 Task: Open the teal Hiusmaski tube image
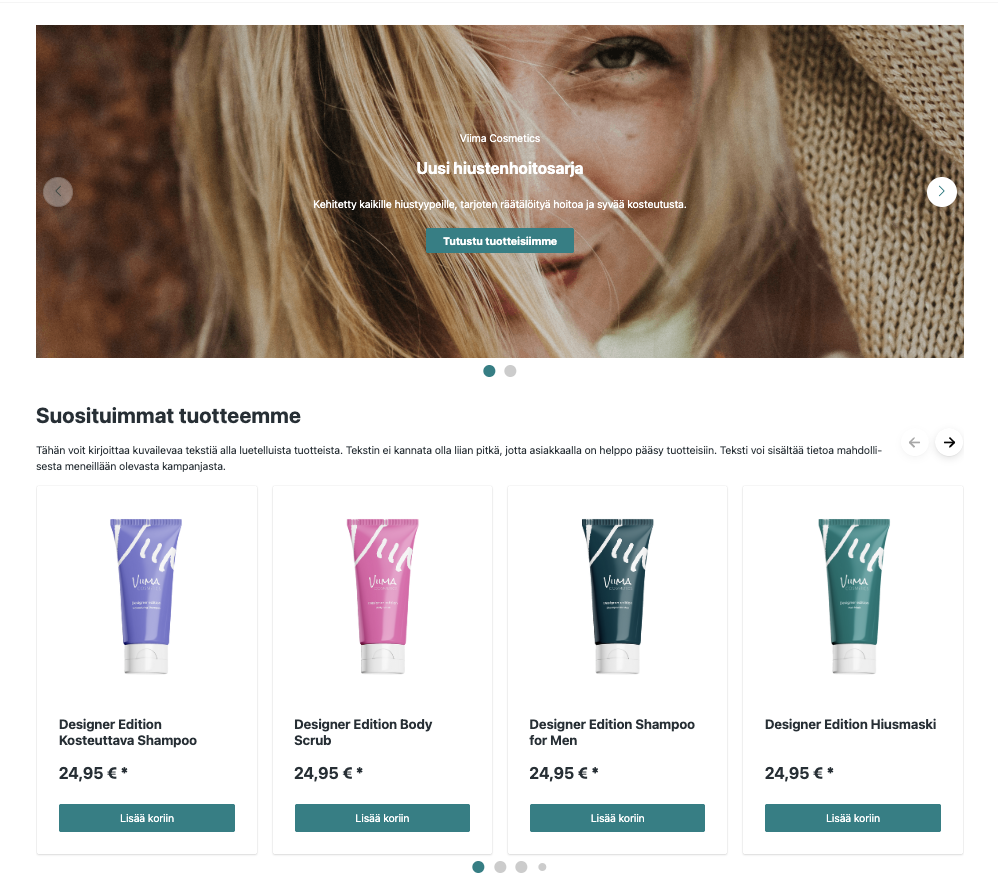(x=854, y=597)
